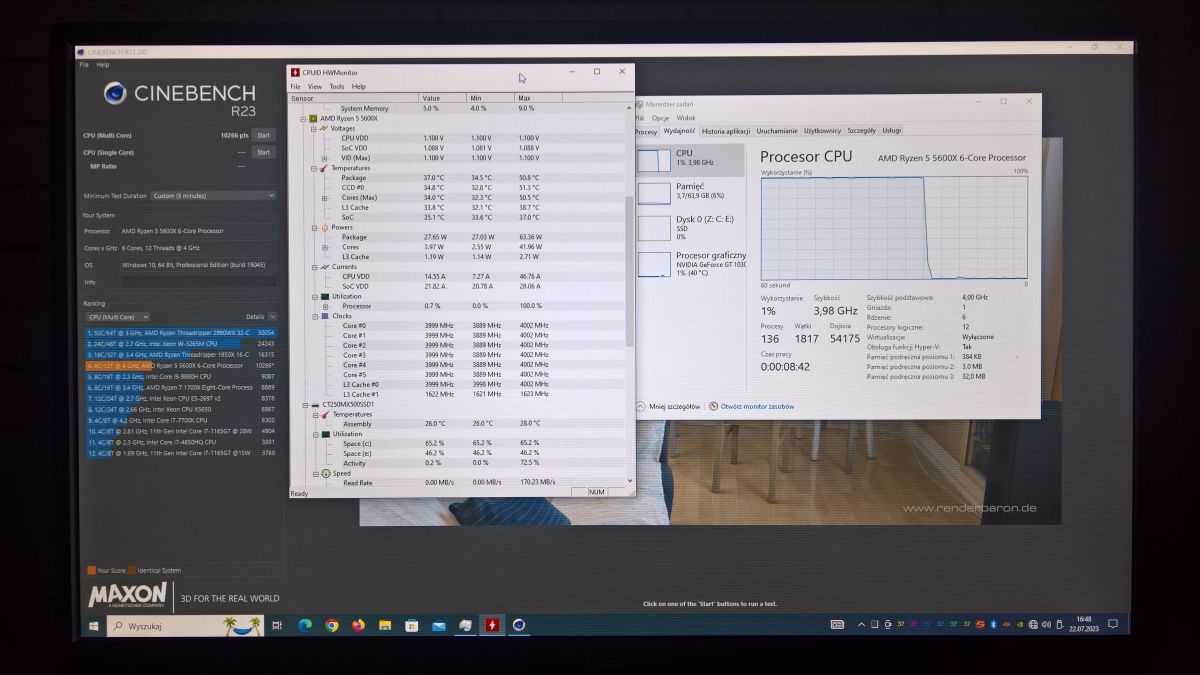
Task: Open Opcje menu in Task Manager
Action: click(661, 118)
